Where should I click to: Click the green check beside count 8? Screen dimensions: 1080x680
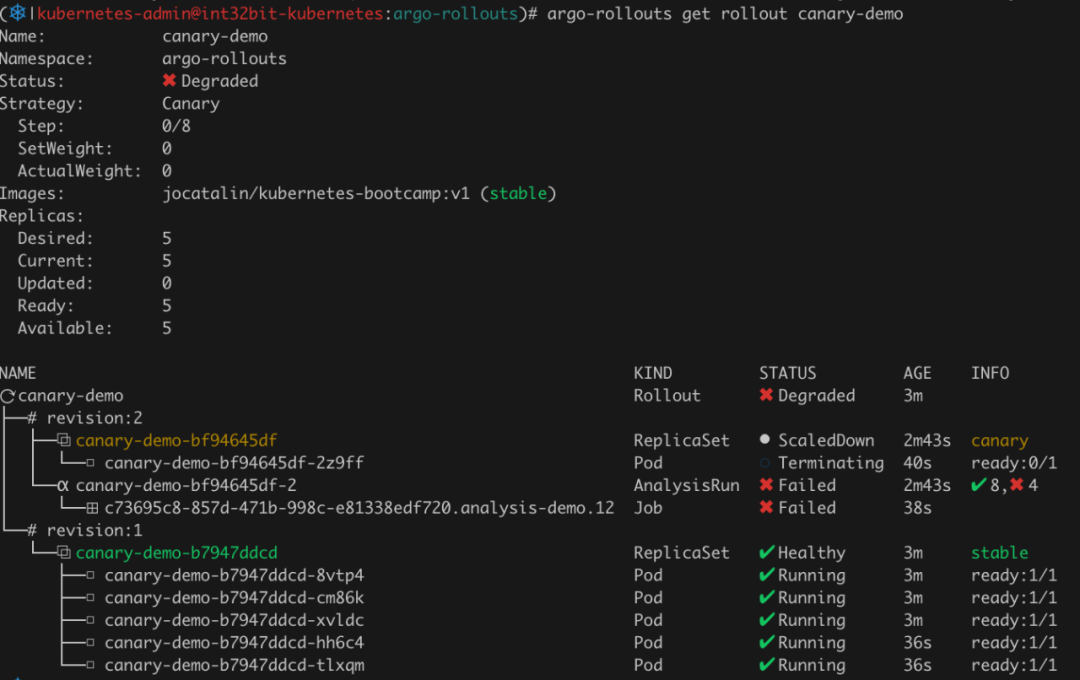coord(978,486)
